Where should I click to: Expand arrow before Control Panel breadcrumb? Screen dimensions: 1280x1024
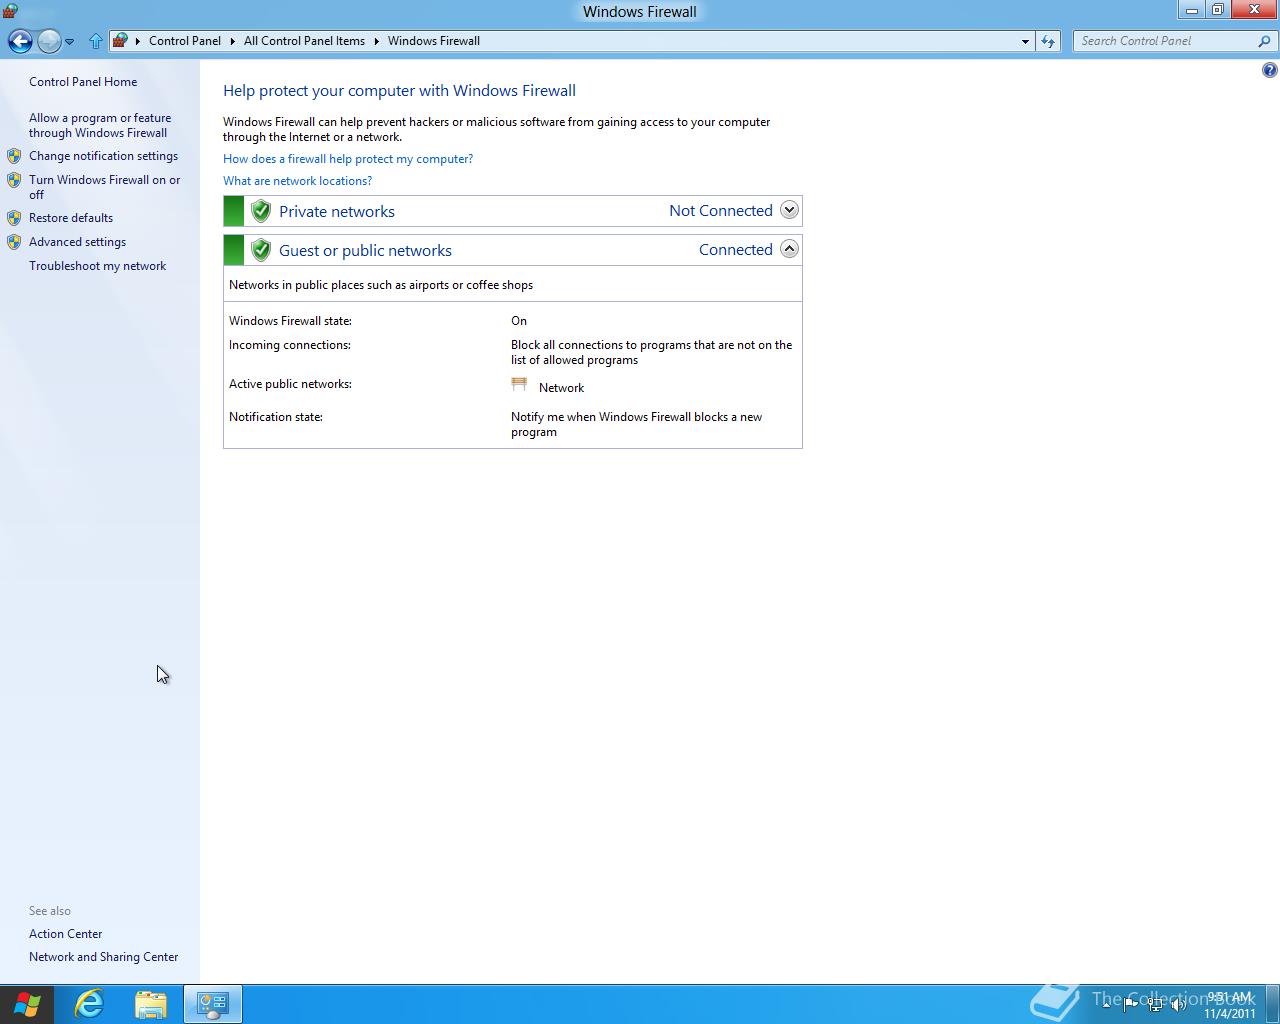click(x=138, y=41)
